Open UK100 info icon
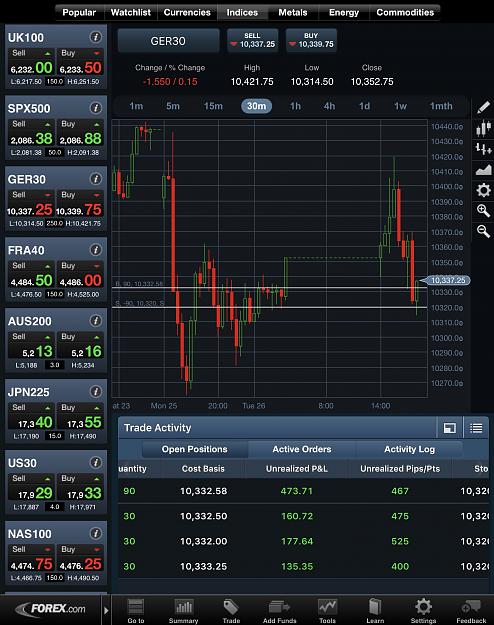 click(95, 37)
